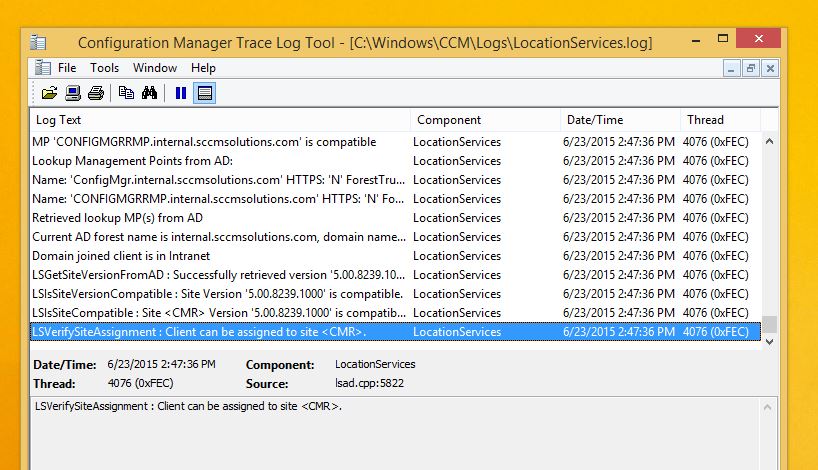Click the application icon in title bar
This screenshot has width=818, height=470.
point(38,43)
